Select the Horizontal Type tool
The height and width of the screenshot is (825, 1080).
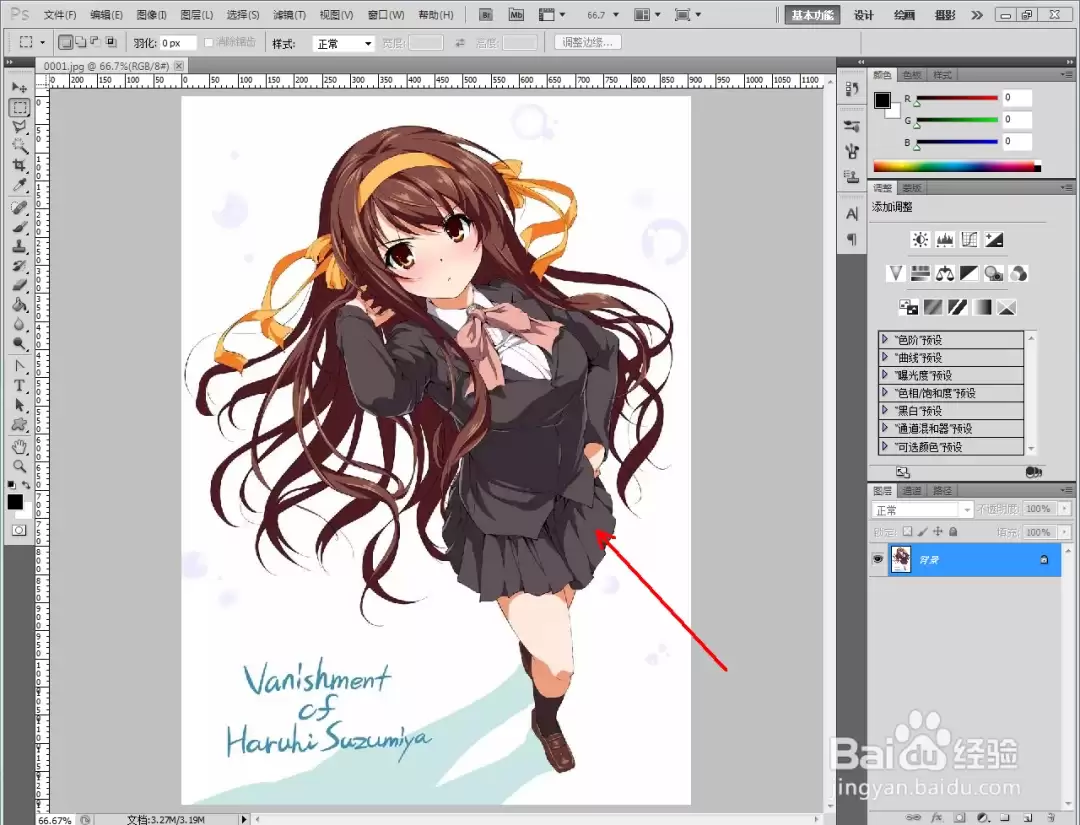tap(19, 386)
